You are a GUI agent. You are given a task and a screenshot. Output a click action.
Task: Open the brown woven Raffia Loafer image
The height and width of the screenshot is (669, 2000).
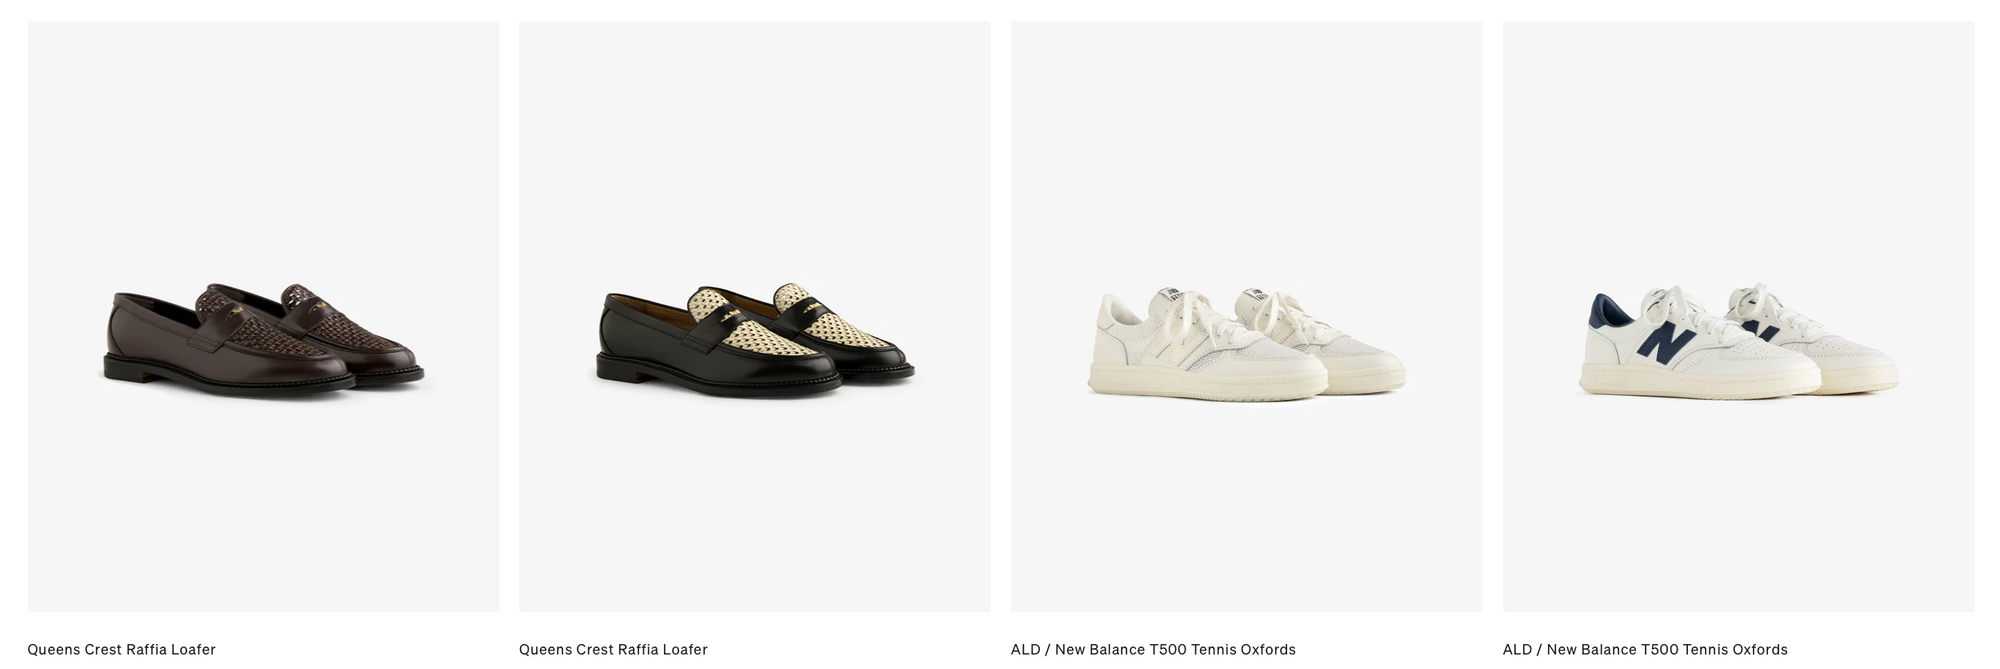pos(263,316)
